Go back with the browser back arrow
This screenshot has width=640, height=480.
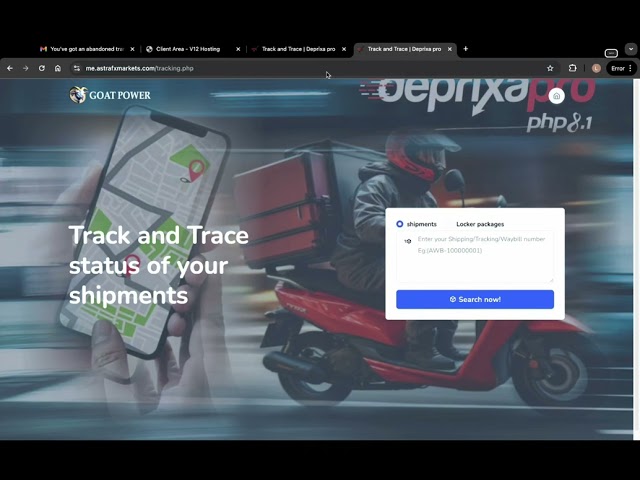pyautogui.click(x=10, y=68)
